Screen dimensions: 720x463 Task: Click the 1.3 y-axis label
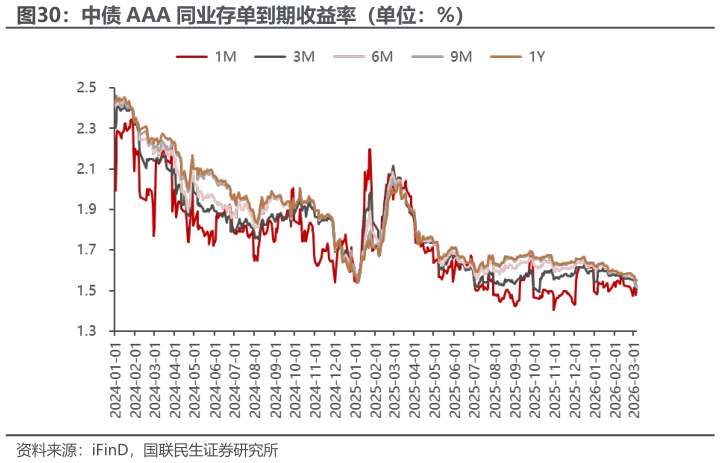[86, 331]
